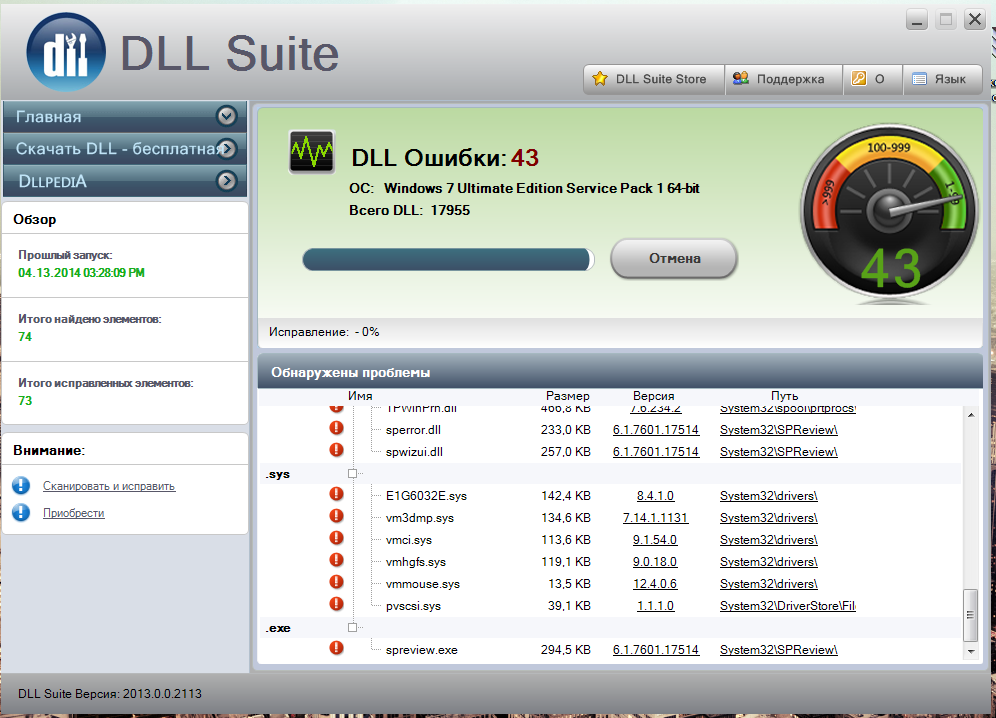This screenshot has width=996, height=718.
Task: Open version link 6.1.7601.17514 of sperror.dll
Action: click(x=656, y=430)
